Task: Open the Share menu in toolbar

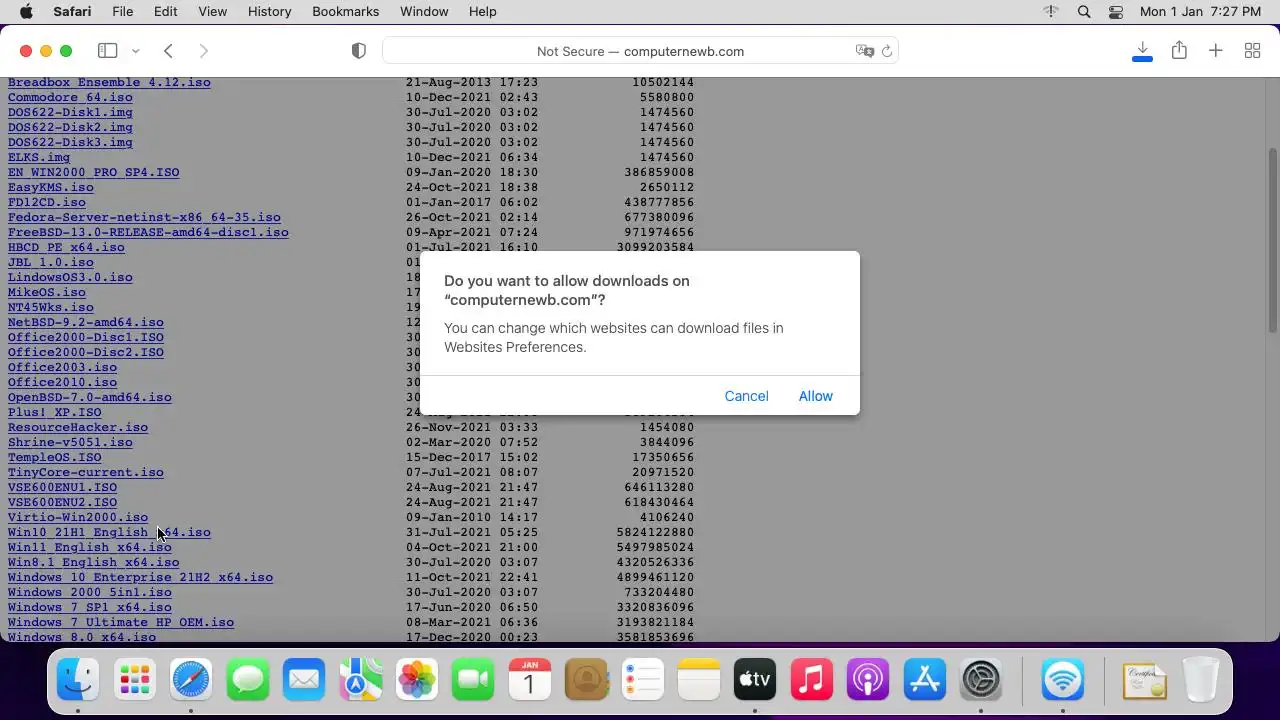Action: click(x=1179, y=51)
